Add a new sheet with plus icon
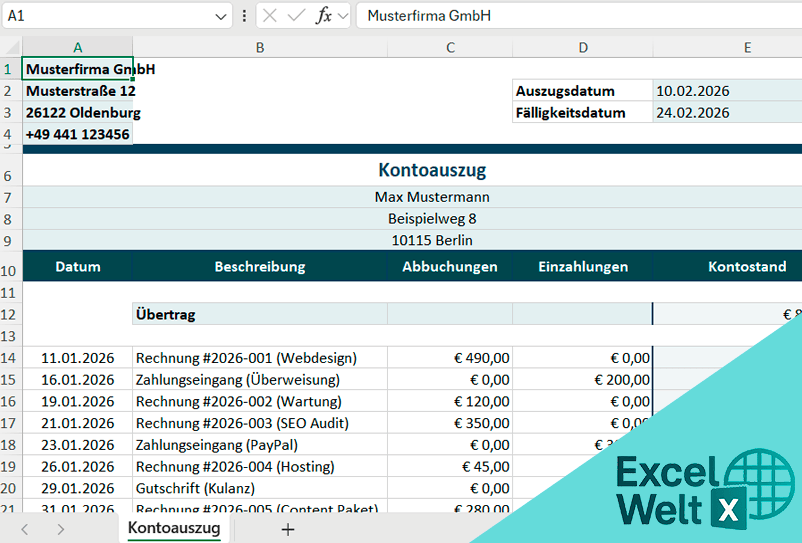The image size is (802, 543). click(288, 529)
